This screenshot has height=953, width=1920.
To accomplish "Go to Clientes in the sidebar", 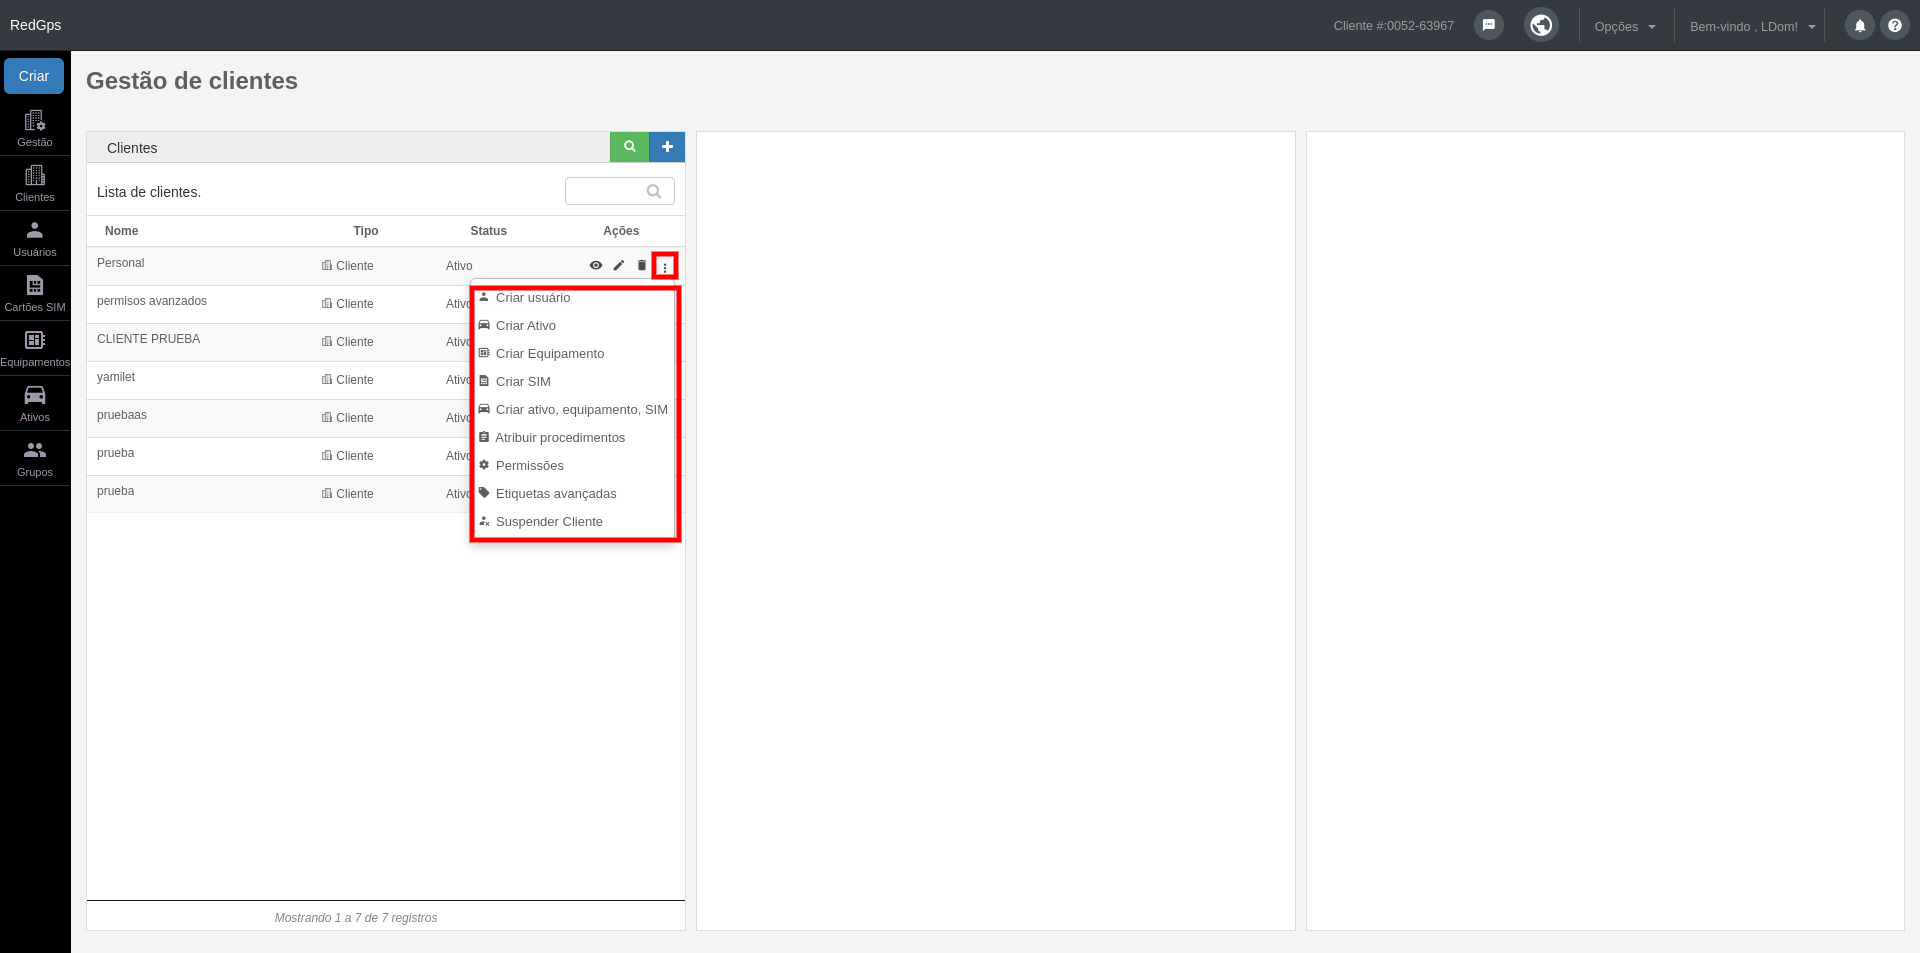I will pyautogui.click(x=35, y=183).
